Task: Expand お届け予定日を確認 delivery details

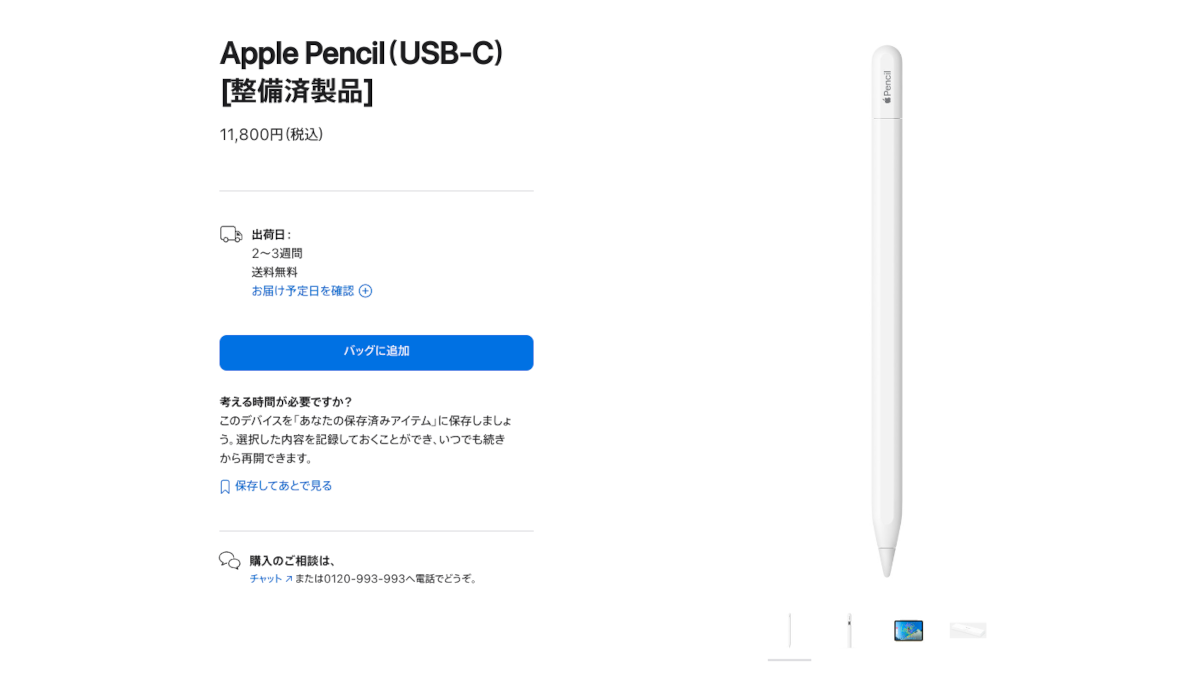Action: (x=303, y=290)
